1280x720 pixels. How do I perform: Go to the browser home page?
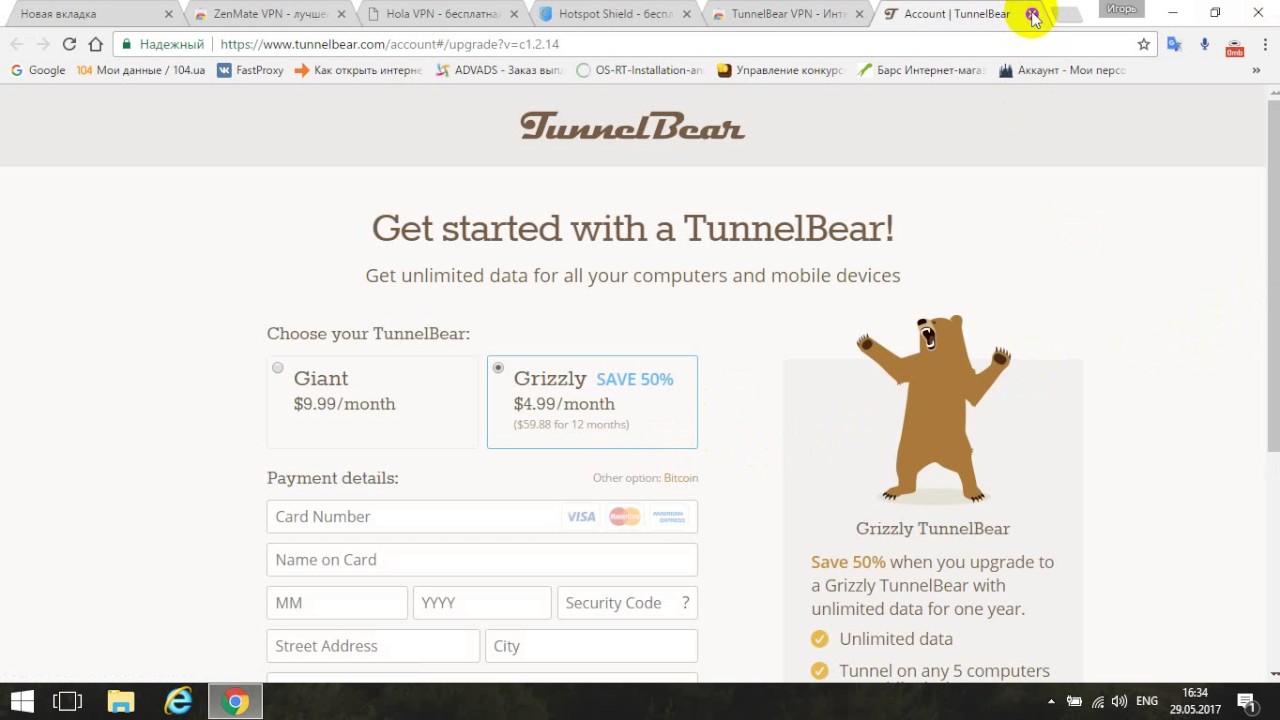[95, 44]
